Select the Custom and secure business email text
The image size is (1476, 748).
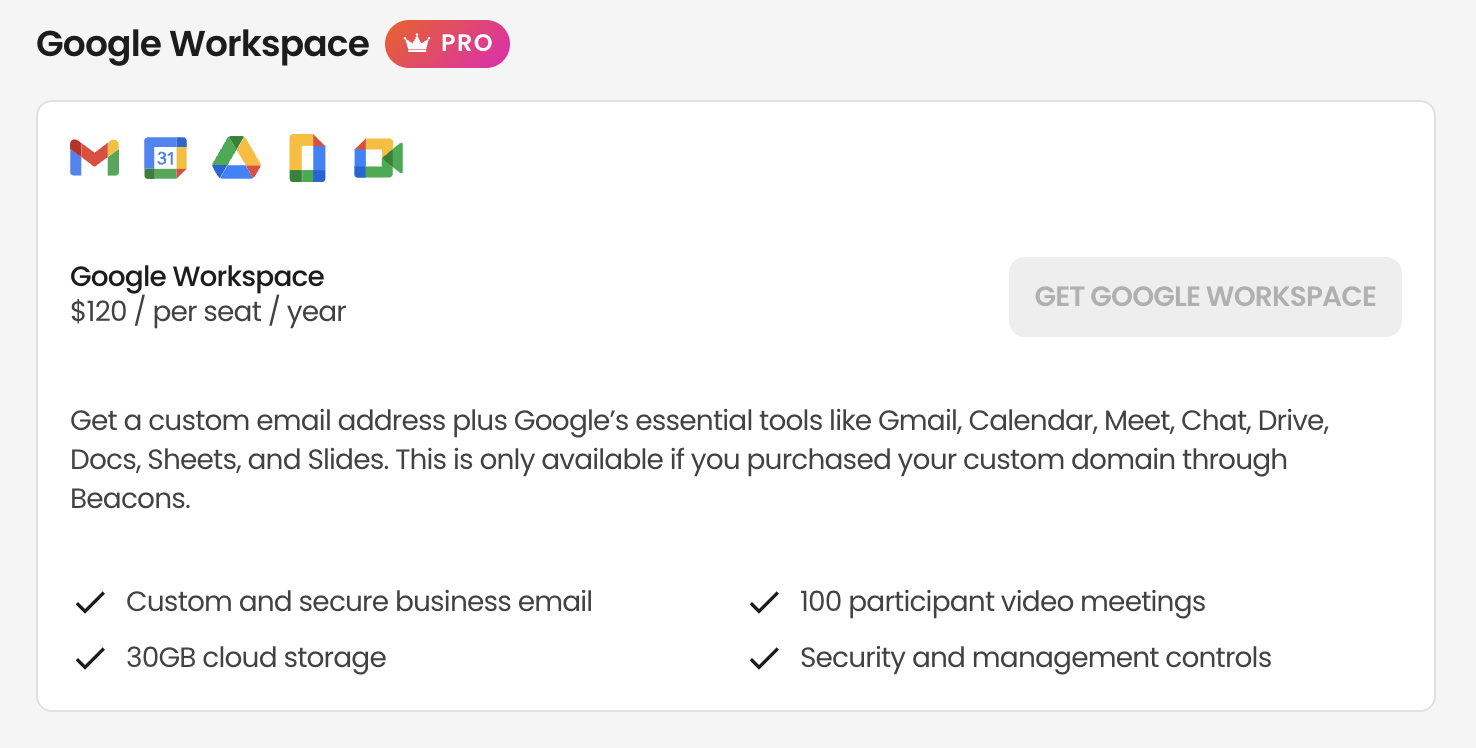click(359, 602)
